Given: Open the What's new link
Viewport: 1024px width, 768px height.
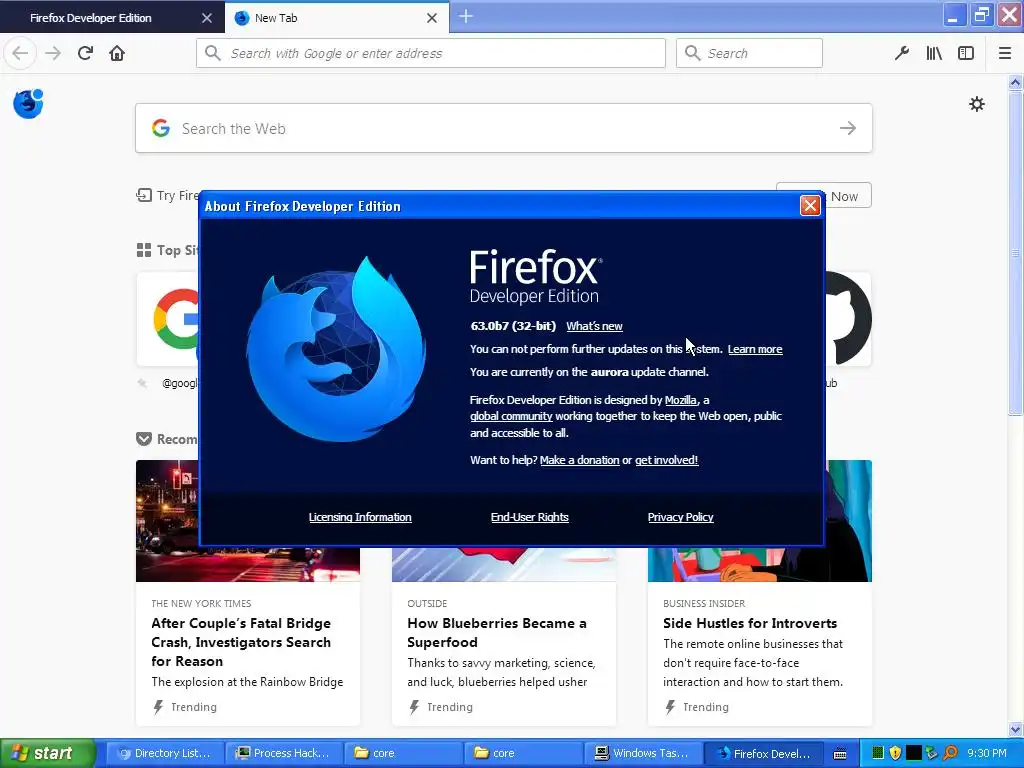Looking at the screenshot, I should click(594, 326).
